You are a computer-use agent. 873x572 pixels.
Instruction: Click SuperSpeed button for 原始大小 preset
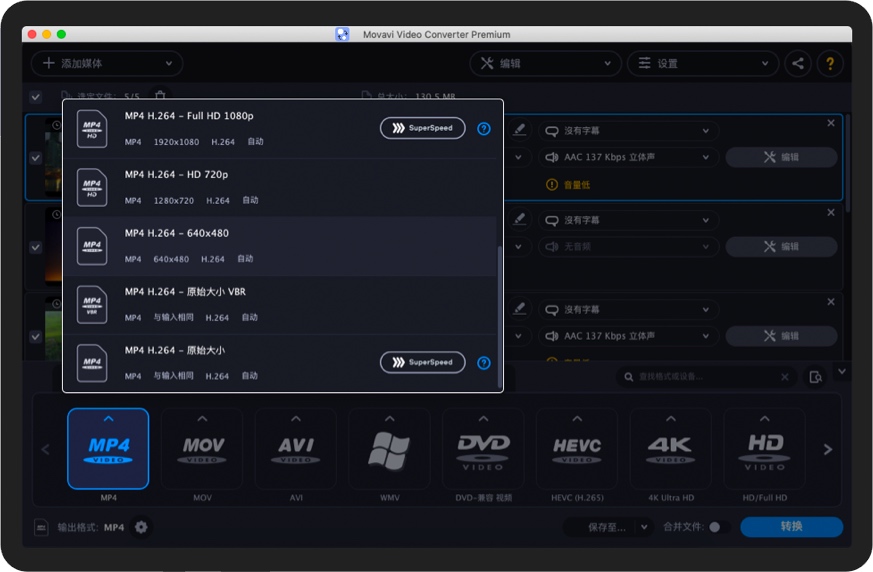[x=423, y=363]
